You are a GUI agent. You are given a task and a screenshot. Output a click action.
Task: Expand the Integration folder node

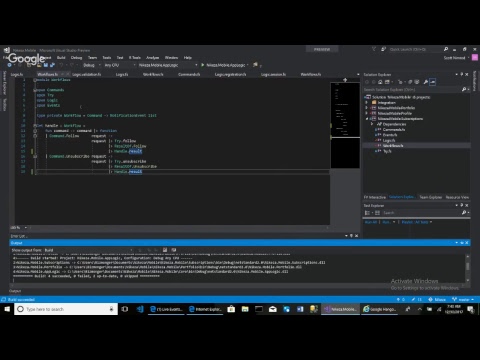tap(367, 102)
